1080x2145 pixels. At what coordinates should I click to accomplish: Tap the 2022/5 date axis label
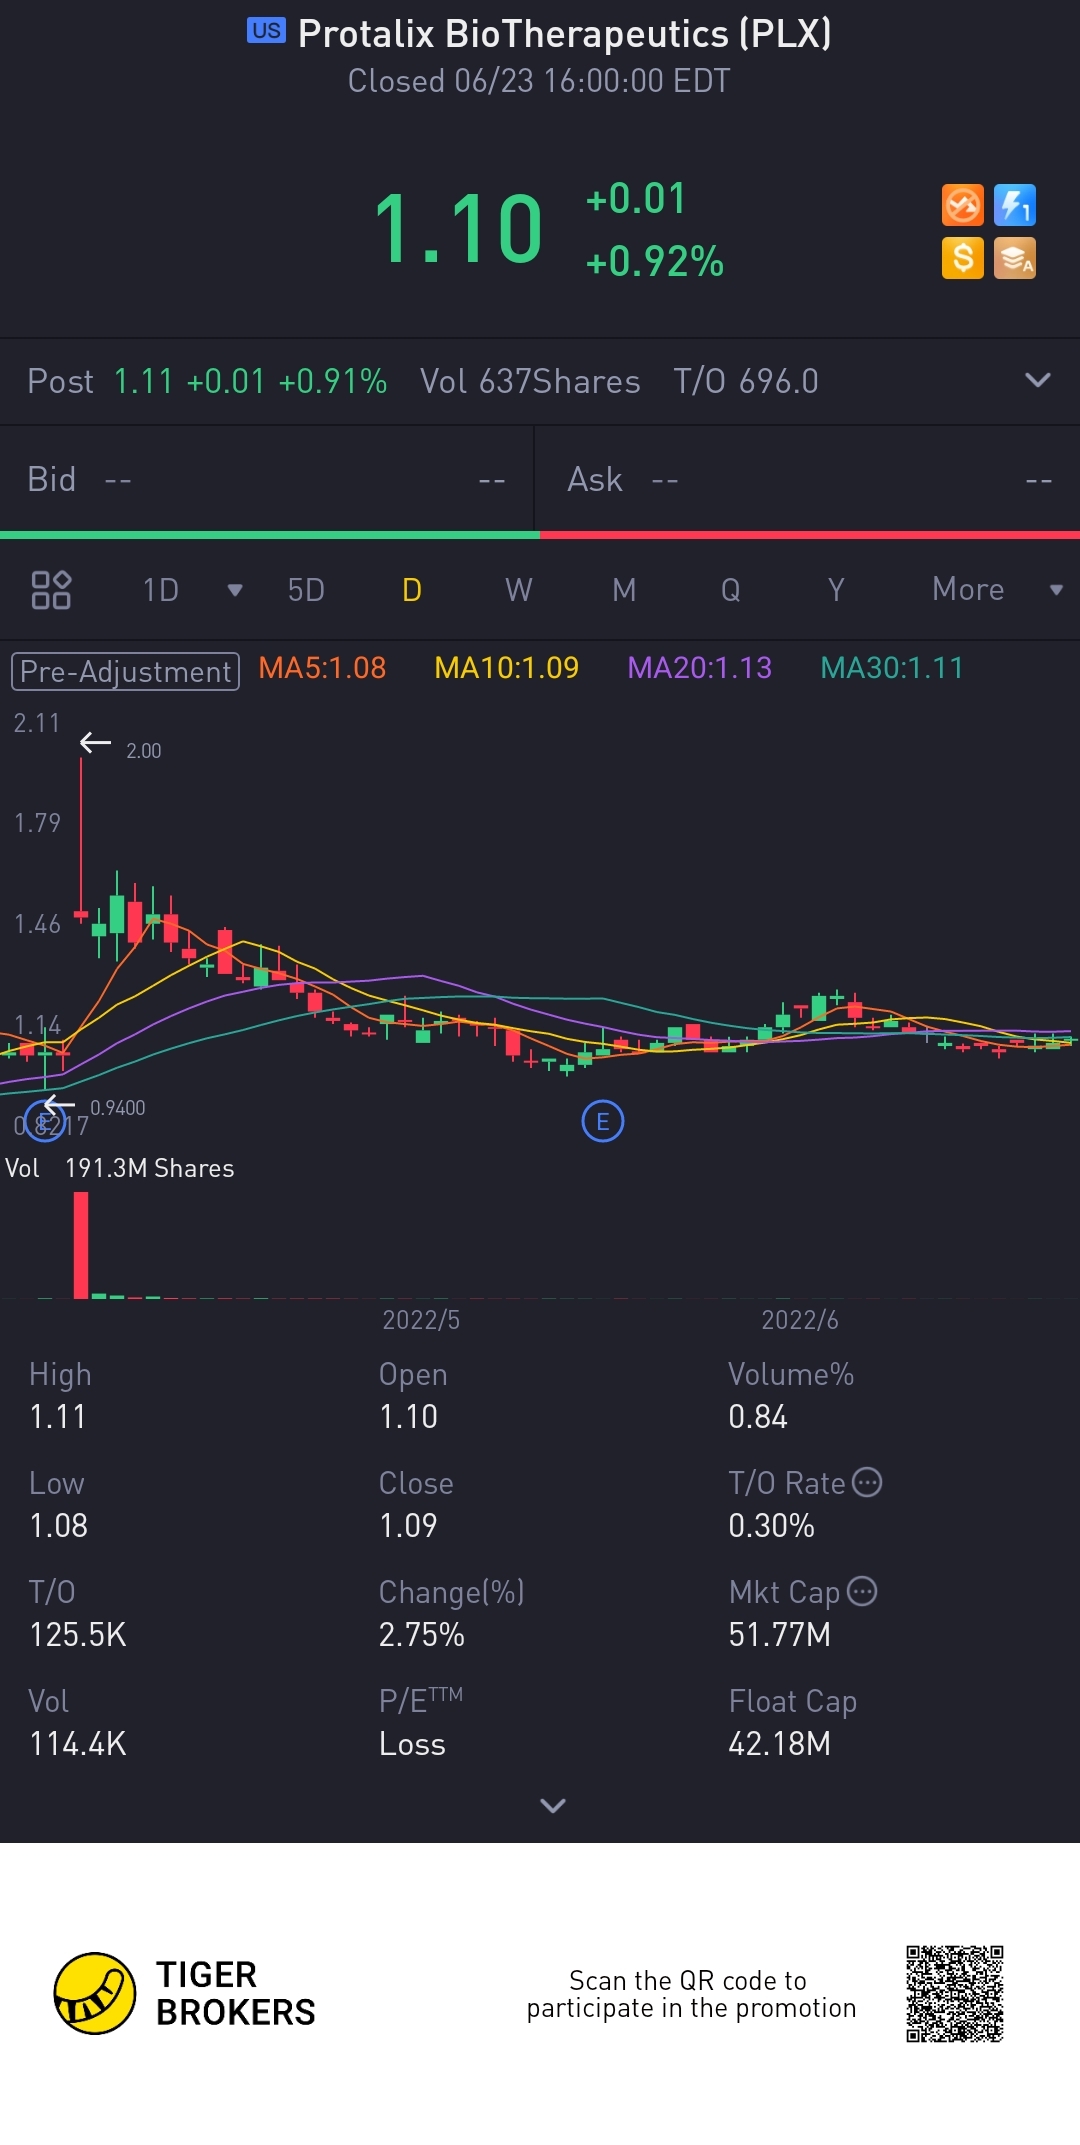pyautogui.click(x=421, y=1320)
